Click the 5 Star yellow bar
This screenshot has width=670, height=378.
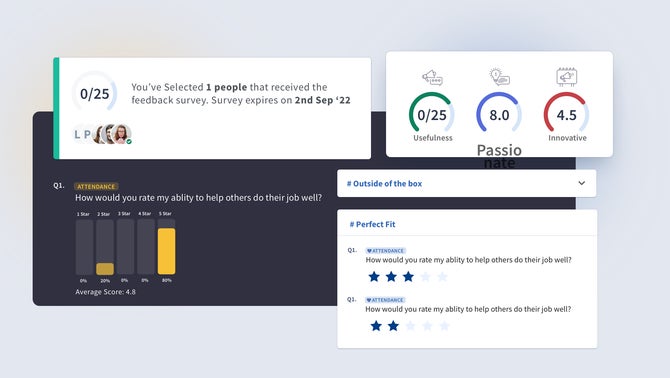[166, 251]
